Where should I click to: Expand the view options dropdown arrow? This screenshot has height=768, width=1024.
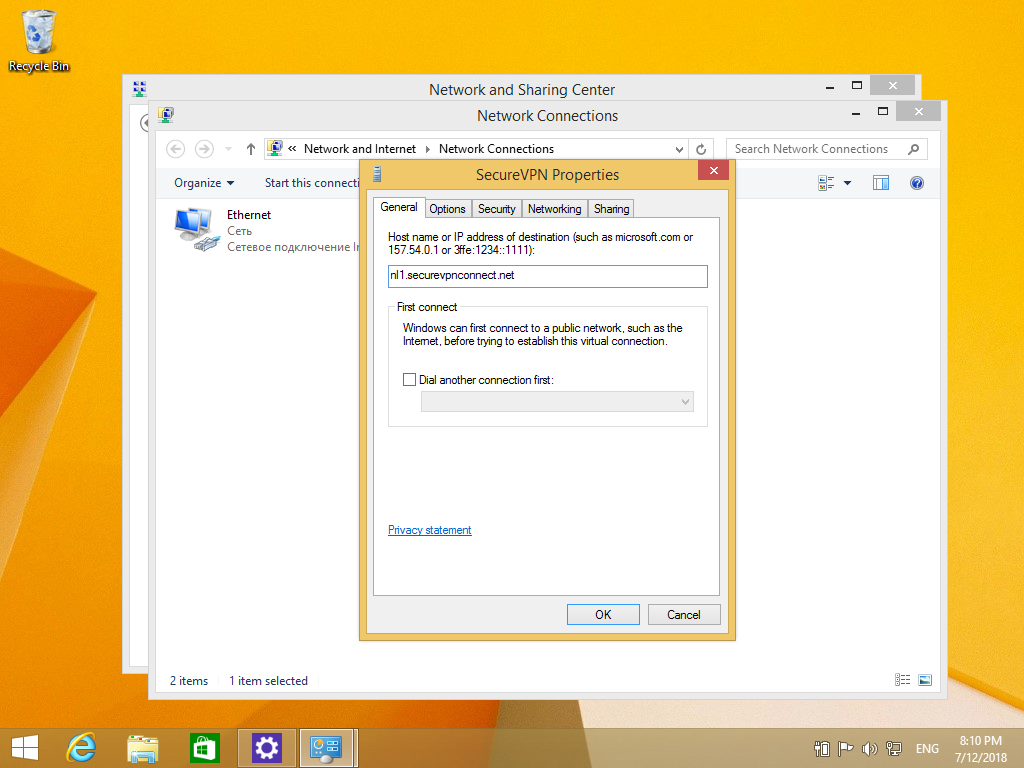(x=847, y=183)
